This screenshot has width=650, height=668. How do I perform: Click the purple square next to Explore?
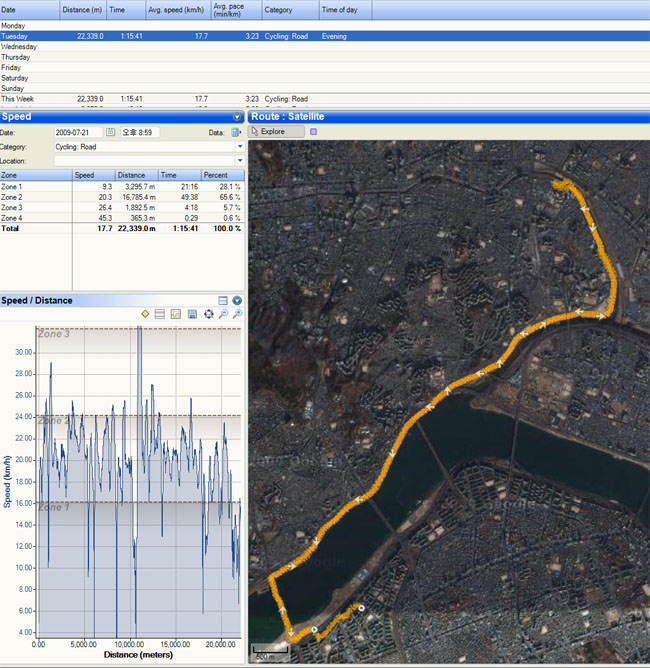(313, 131)
